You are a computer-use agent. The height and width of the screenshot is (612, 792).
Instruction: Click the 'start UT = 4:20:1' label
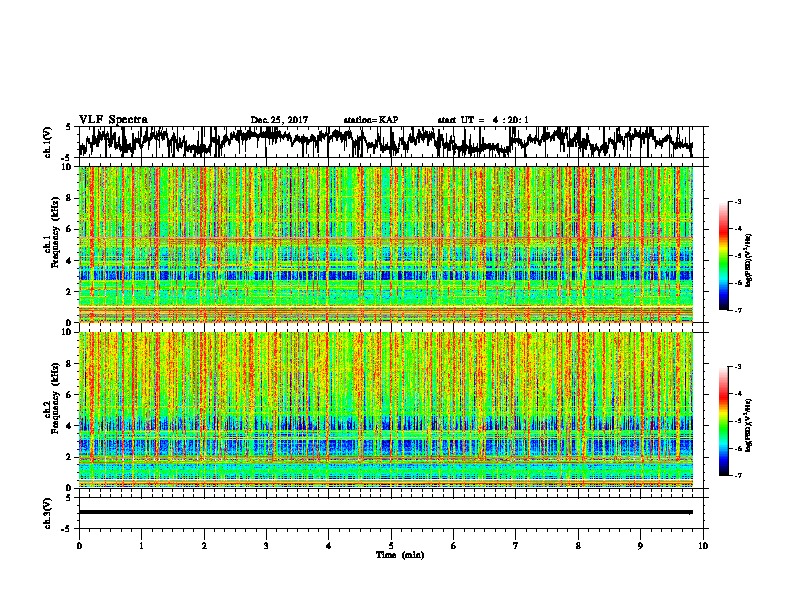[483, 120]
